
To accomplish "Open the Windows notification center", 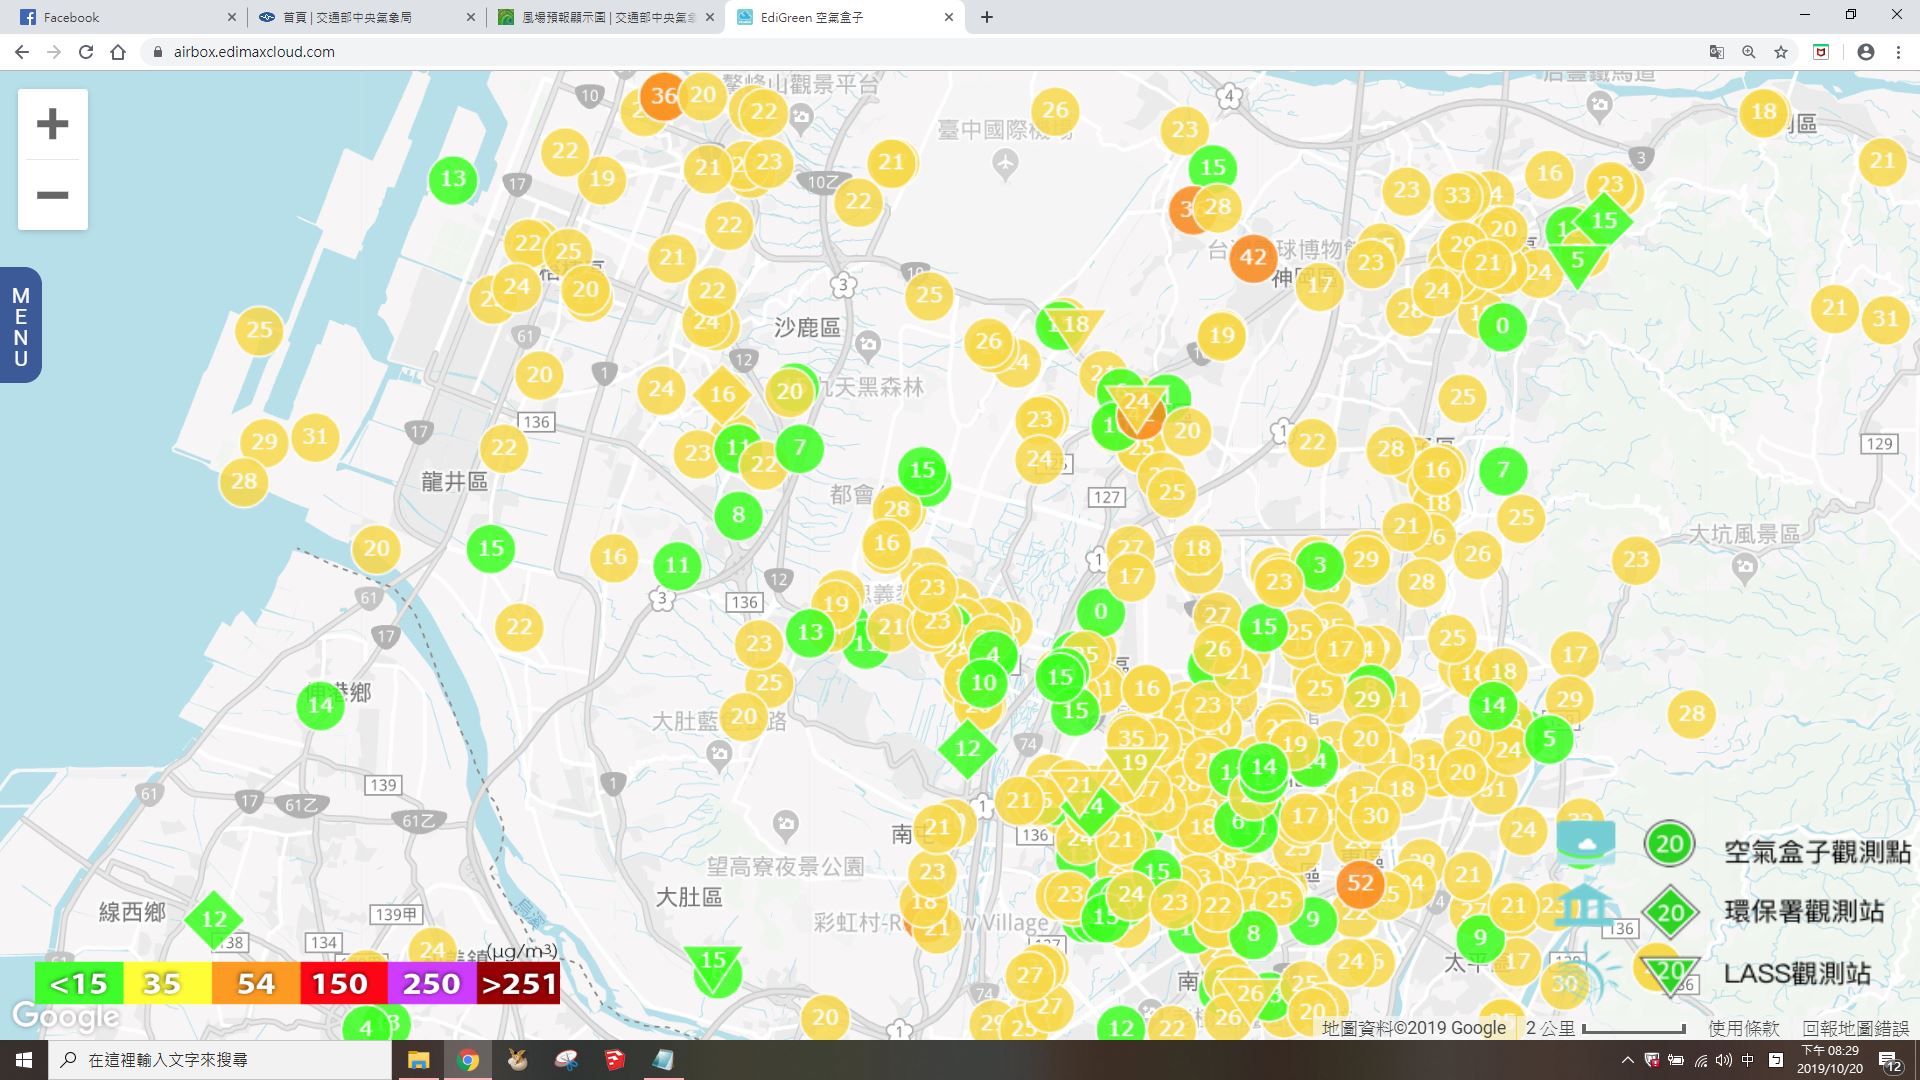I will click(x=1889, y=1060).
